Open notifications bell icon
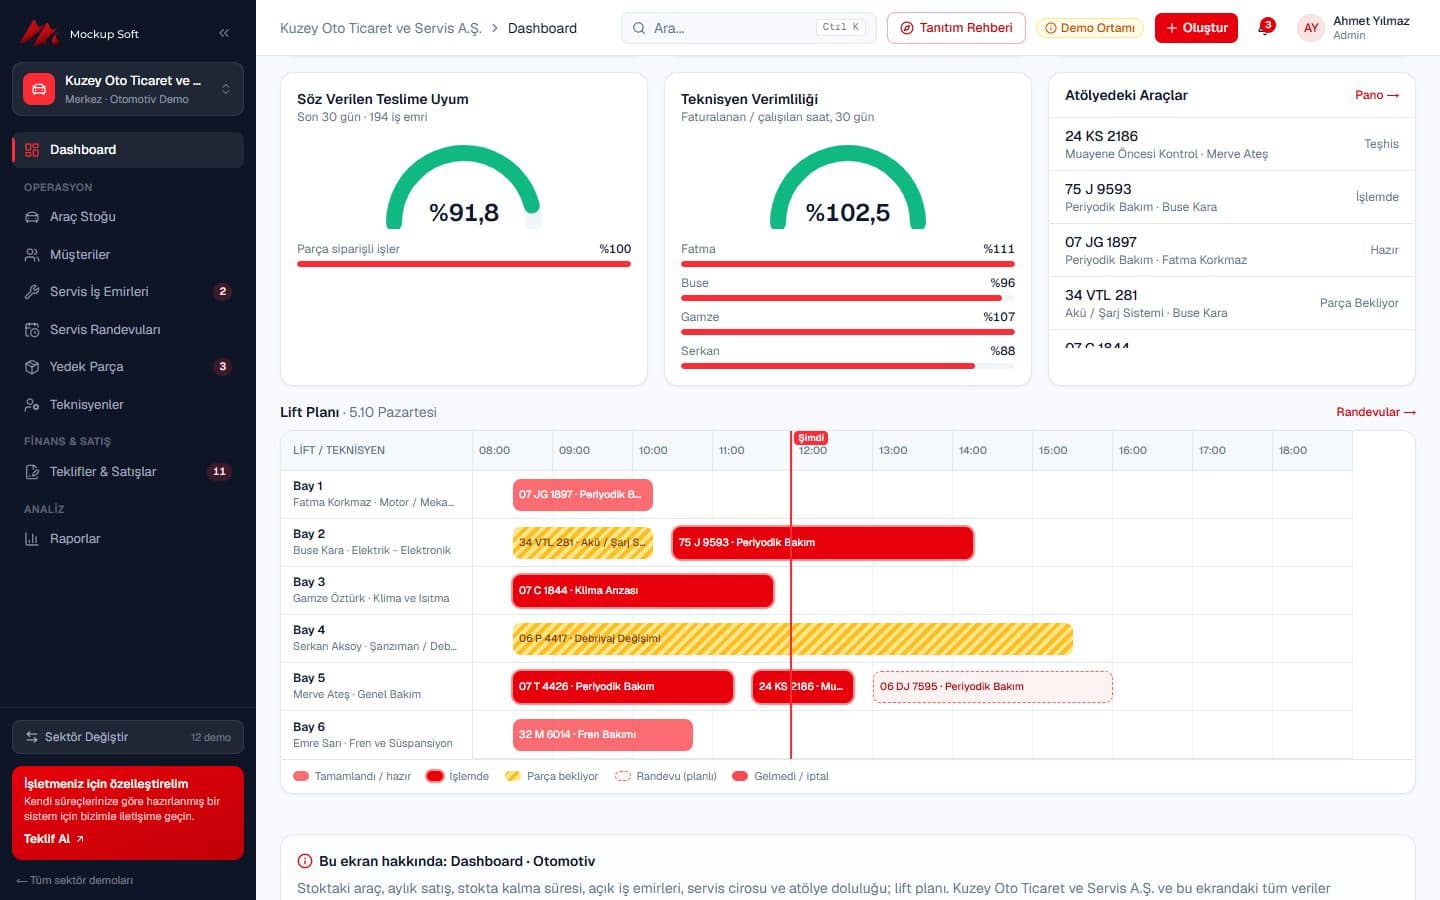Viewport: 1440px width, 900px height. click(1264, 28)
